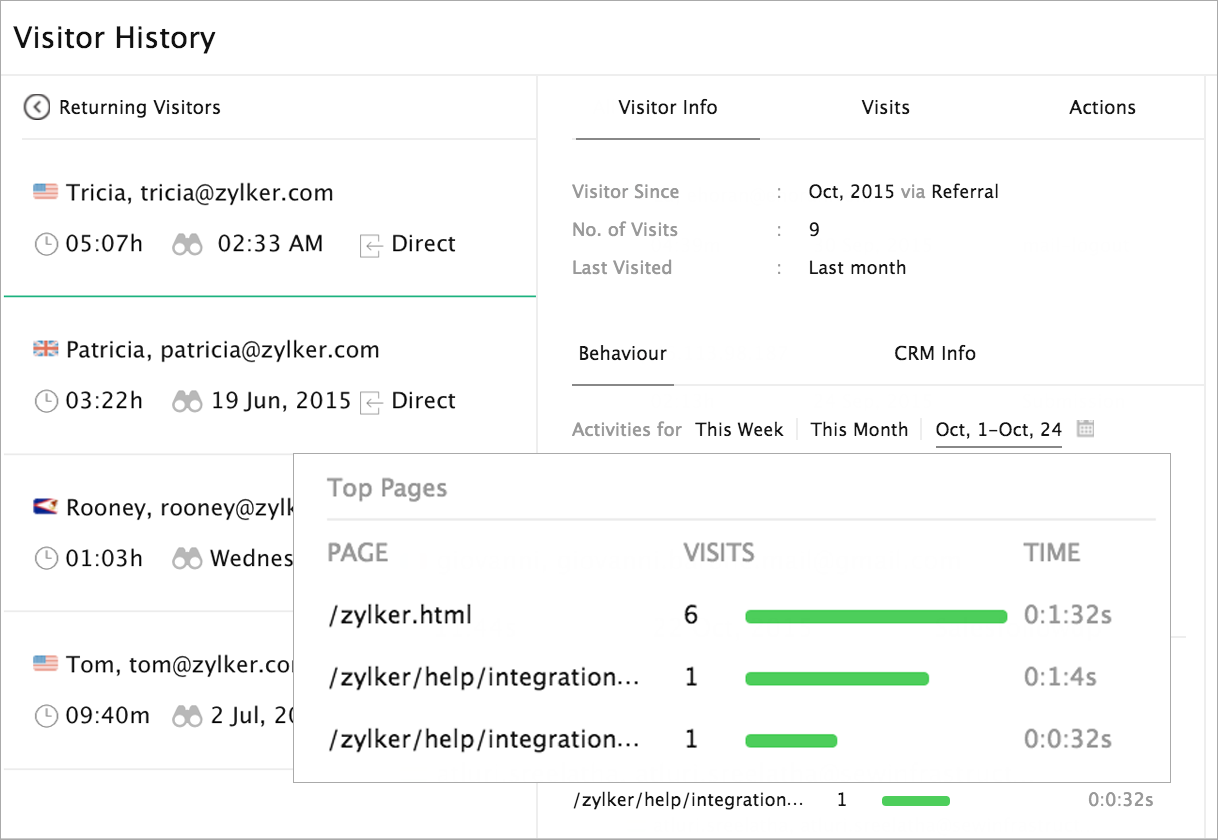Click the clock icon beside 09:40m
1218x840 pixels.
tap(46, 716)
